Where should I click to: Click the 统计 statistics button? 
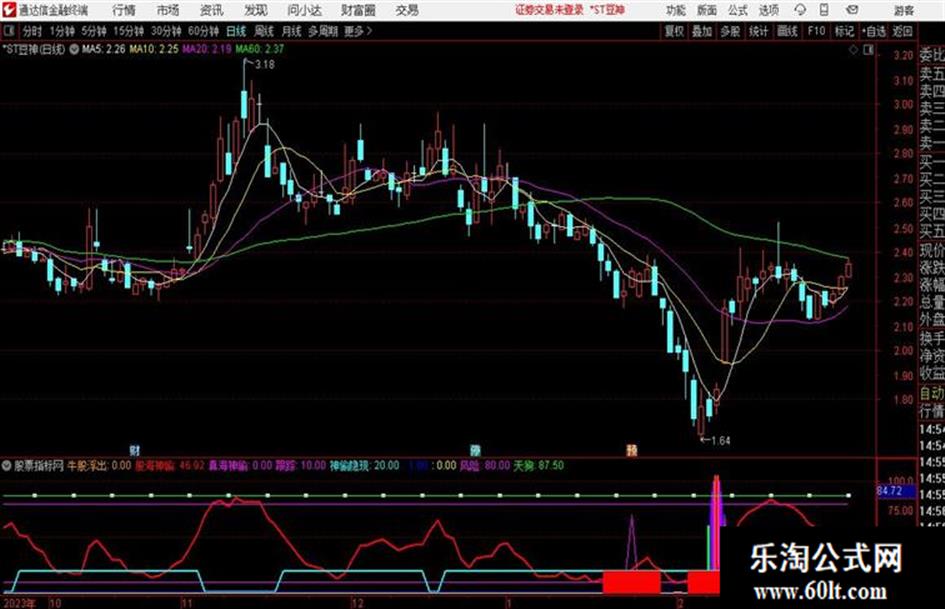coord(758,31)
